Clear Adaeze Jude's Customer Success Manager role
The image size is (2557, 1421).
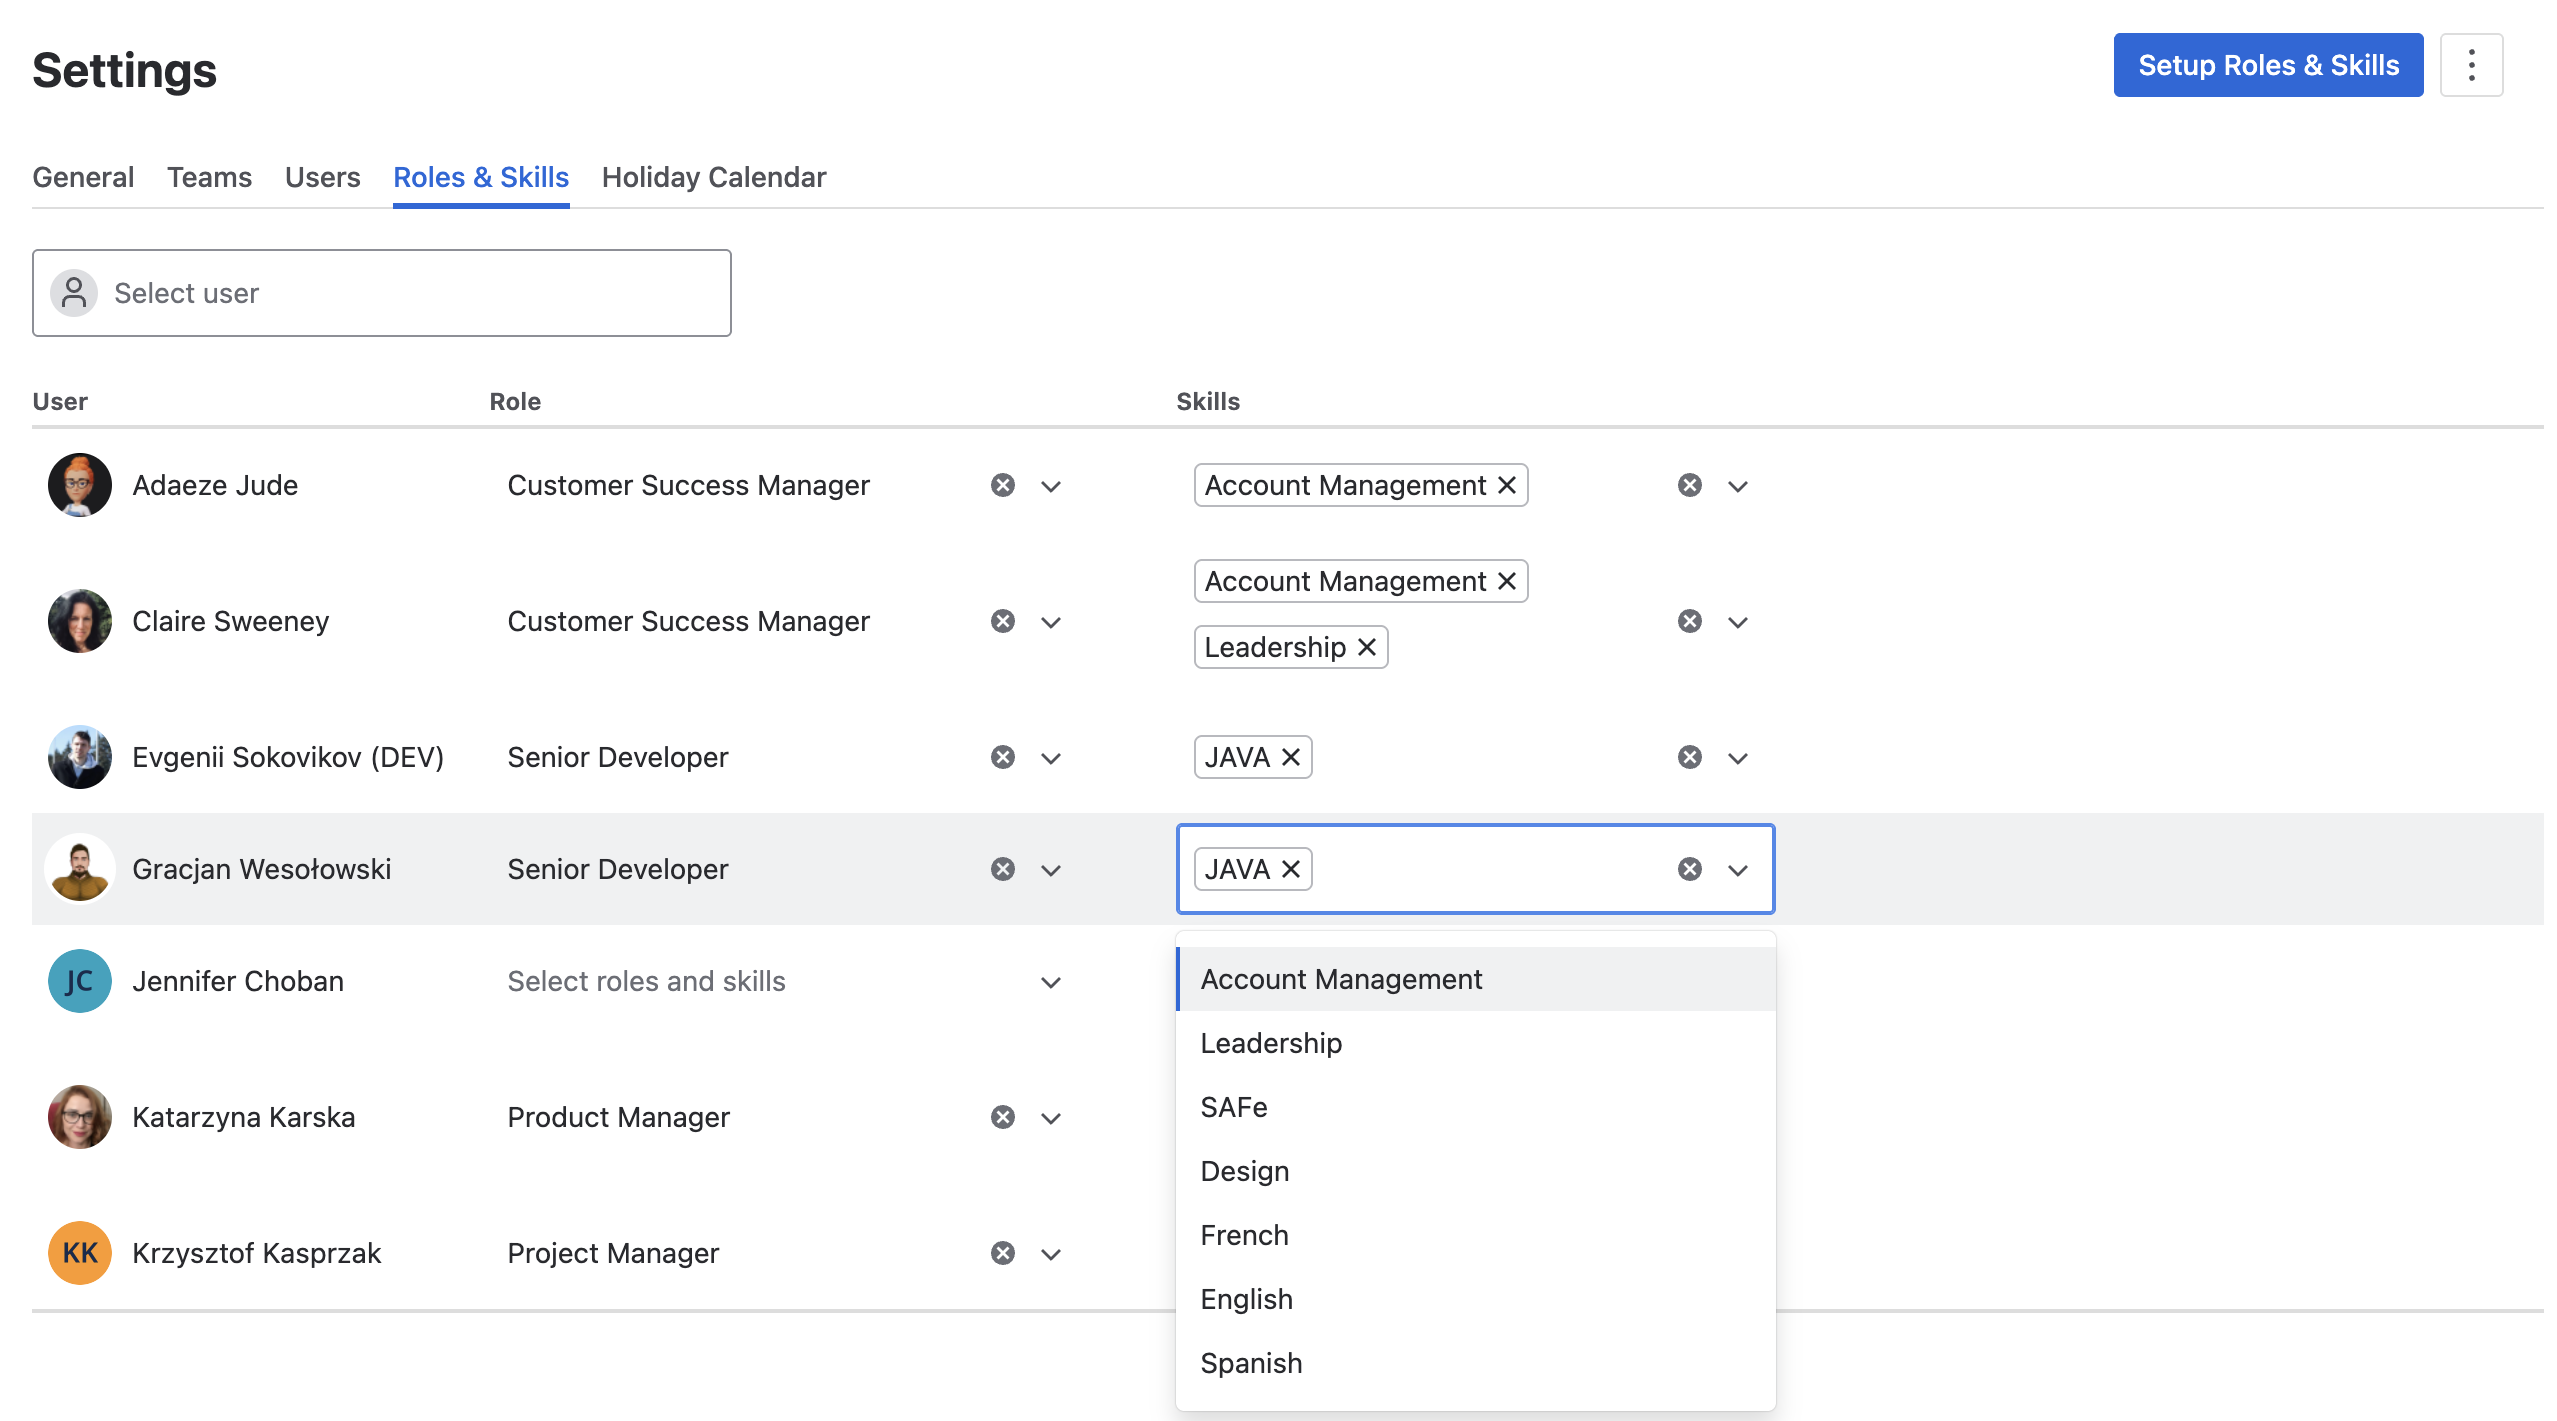point(1002,485)
